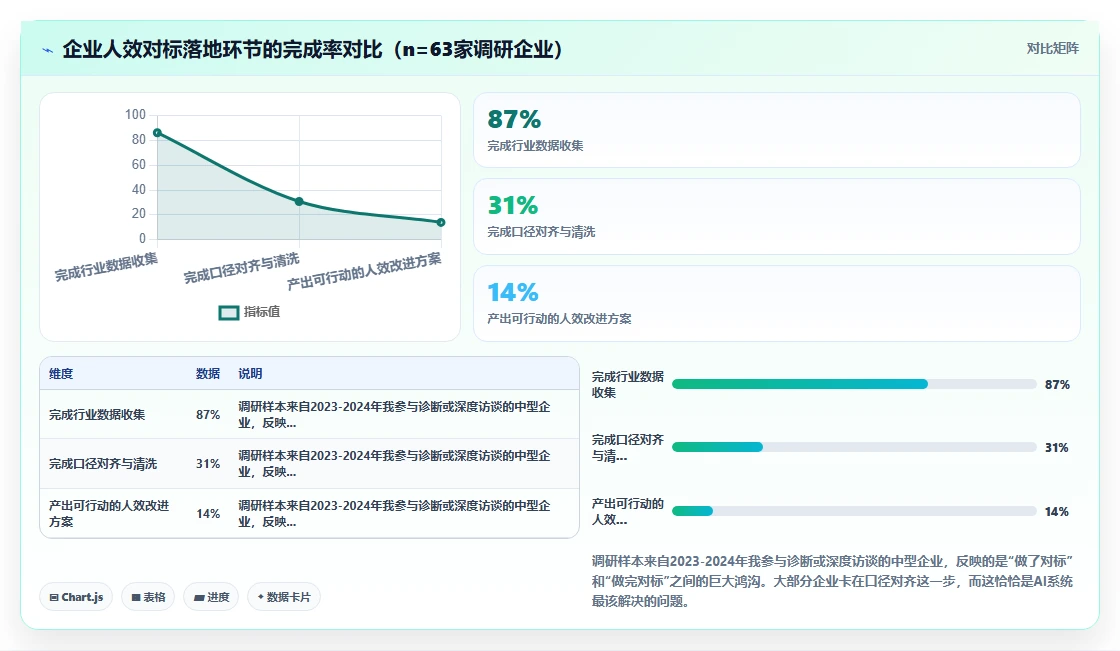This screenshot has height=651, width=1120.
Task: Click the 31% progress bar for 完成口径对齐
Action: [x=854, y=447]
